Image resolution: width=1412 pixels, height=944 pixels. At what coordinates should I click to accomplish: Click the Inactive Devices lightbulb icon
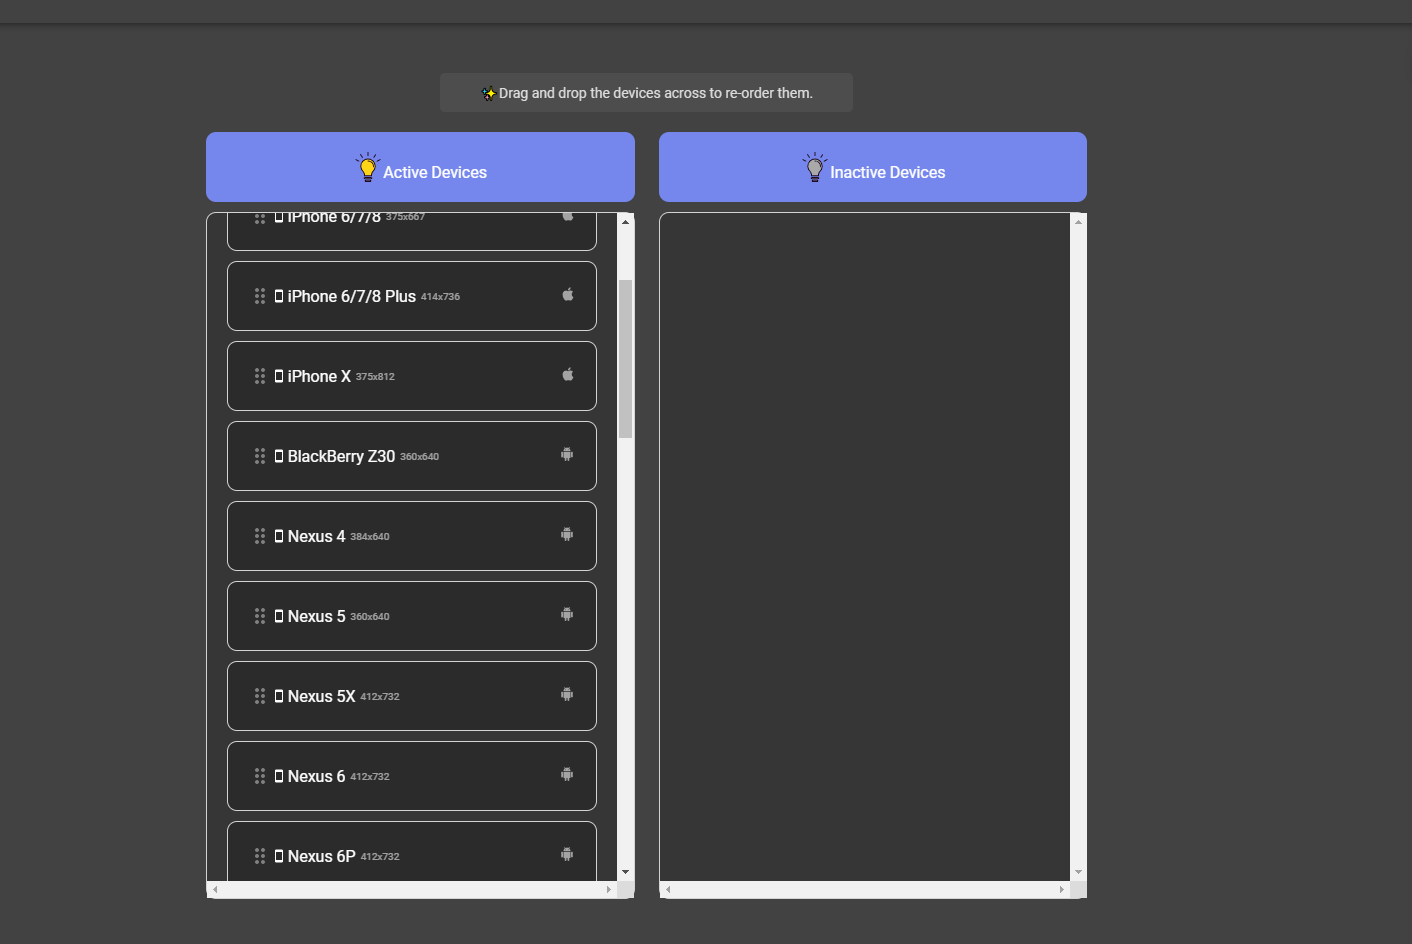(x=815, y=167)
